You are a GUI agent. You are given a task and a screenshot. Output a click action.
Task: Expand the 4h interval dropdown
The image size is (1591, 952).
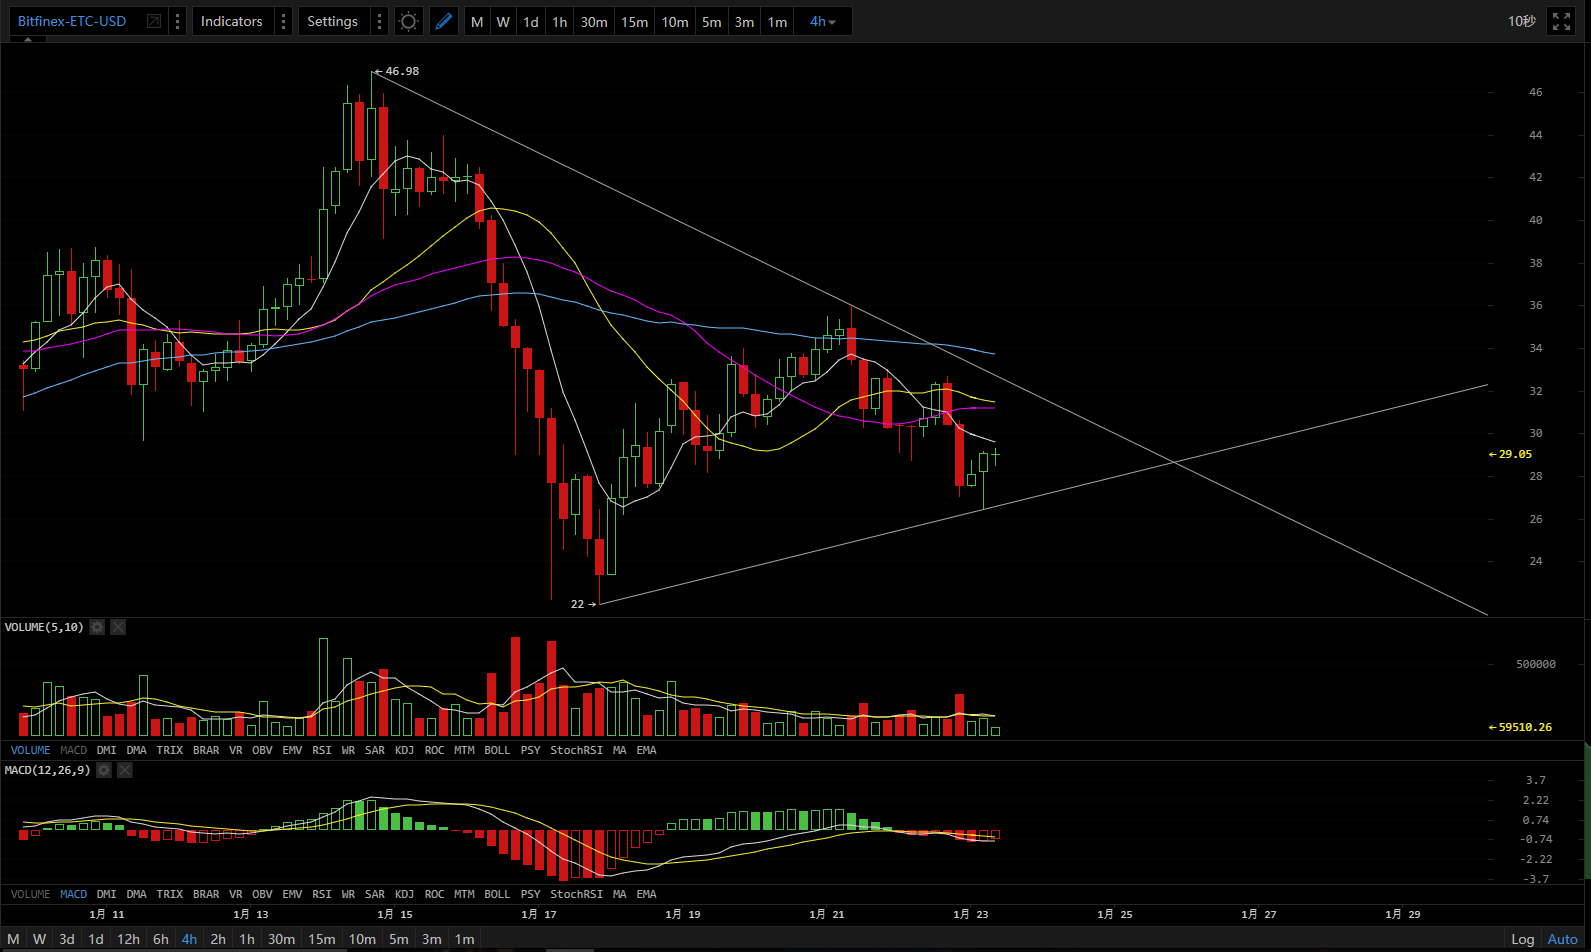[x=822, y=22]
